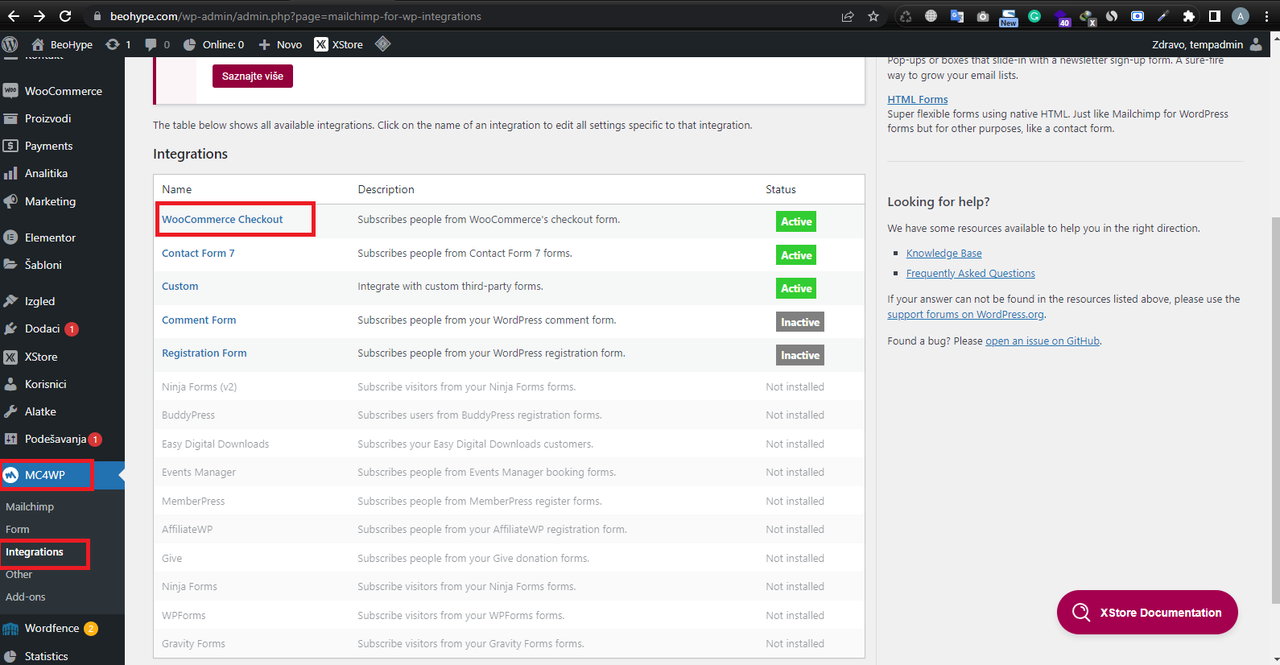The image size is (1280, 665).
Task: Open XStore in the admin bar
Action: (339, 44)
